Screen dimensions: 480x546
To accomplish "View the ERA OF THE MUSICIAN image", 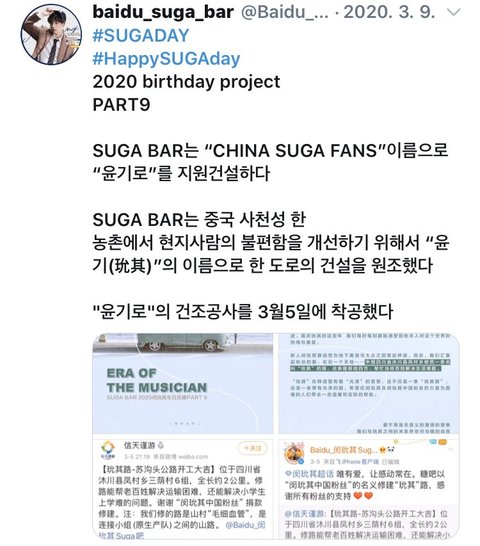I will click(x=183, y=383).
